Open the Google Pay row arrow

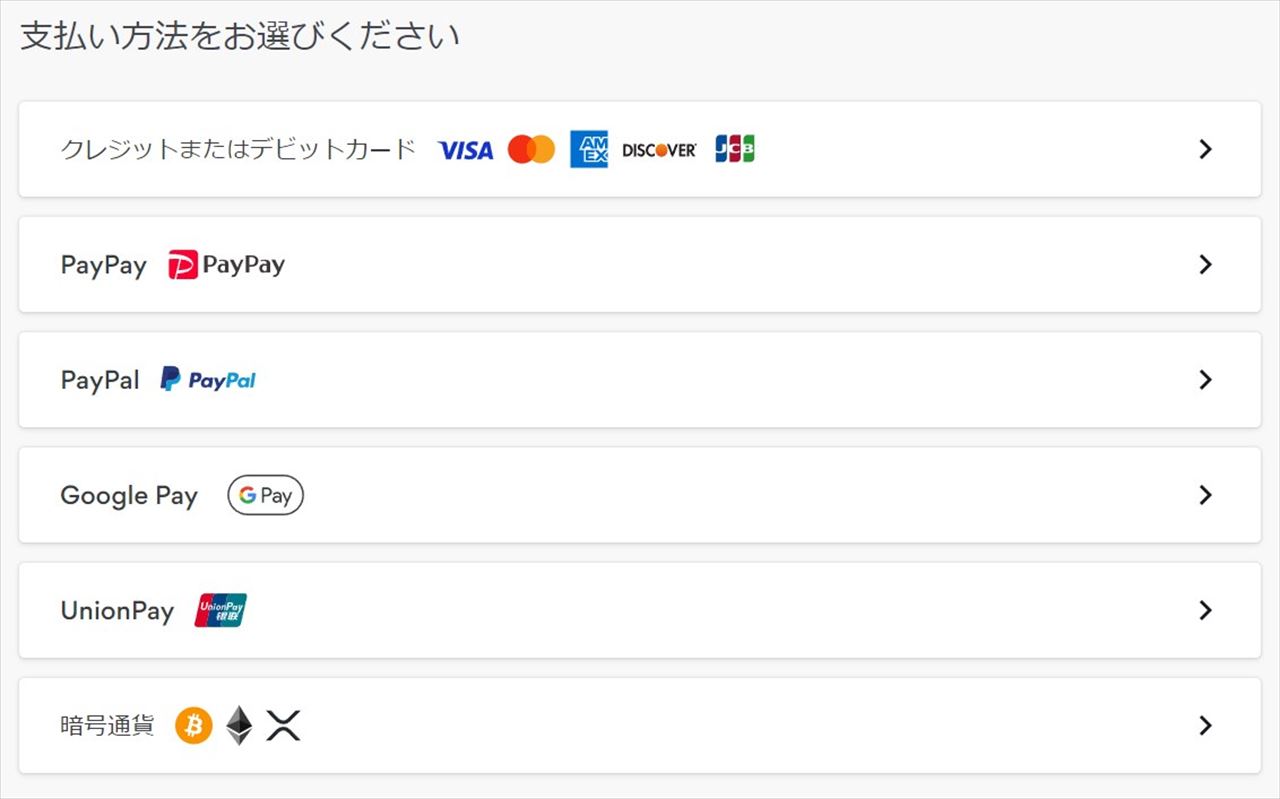(x=1205, y=494)
